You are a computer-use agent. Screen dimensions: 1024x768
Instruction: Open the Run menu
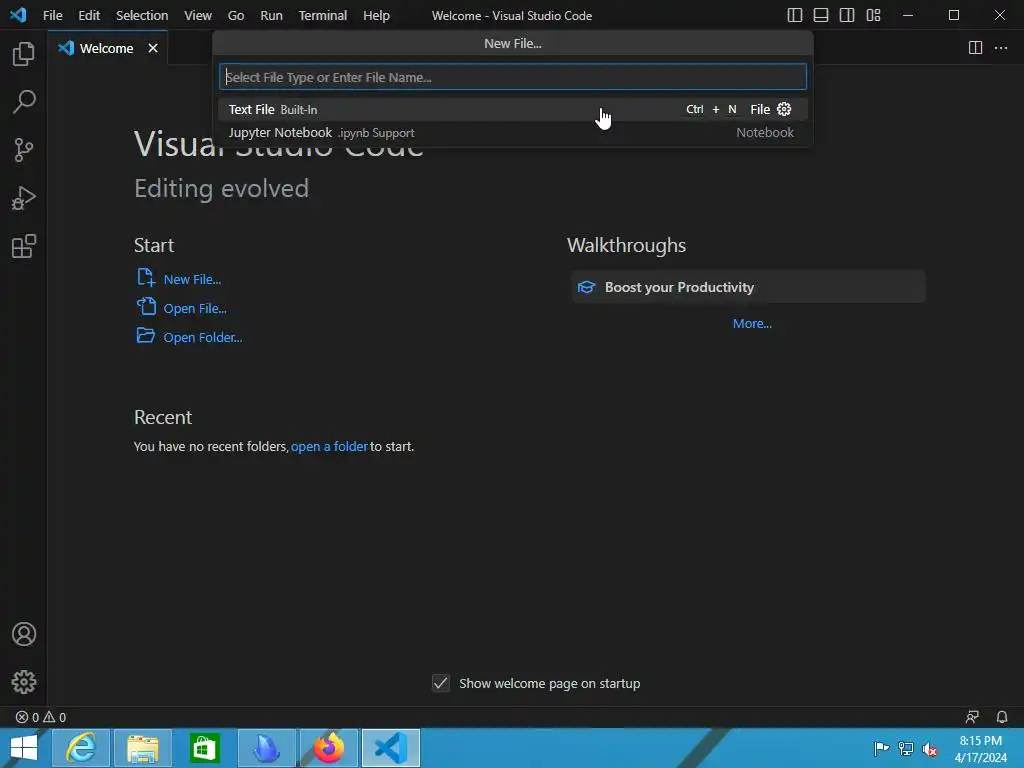coord(271,15)
